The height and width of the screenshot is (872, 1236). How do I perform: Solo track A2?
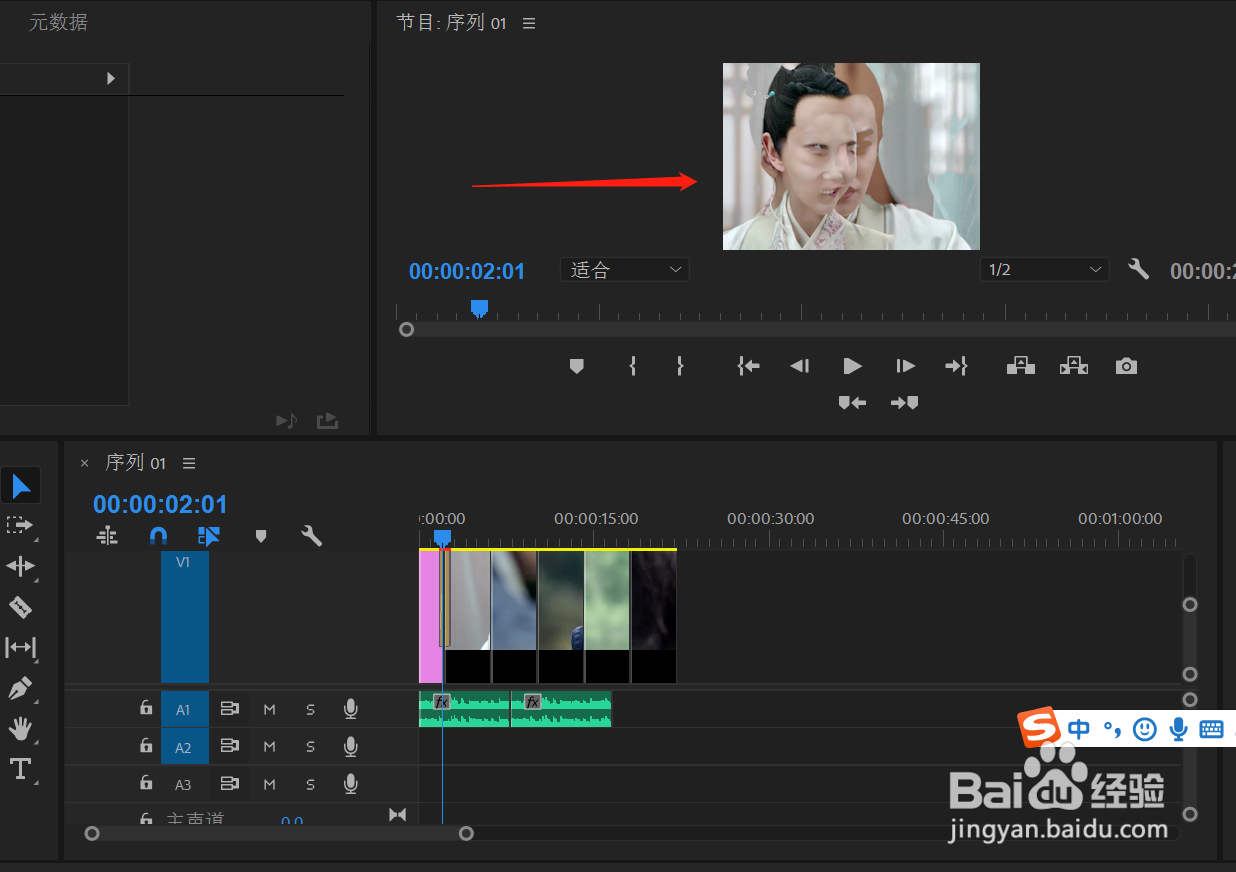click(x=310, y=747)
